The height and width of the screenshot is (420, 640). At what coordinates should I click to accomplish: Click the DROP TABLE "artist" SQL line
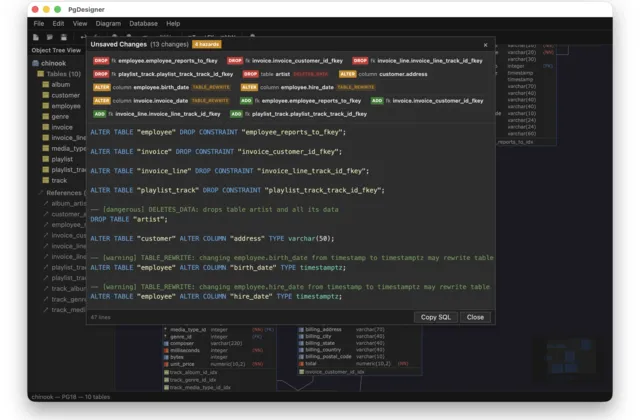(x=129, y=219)
